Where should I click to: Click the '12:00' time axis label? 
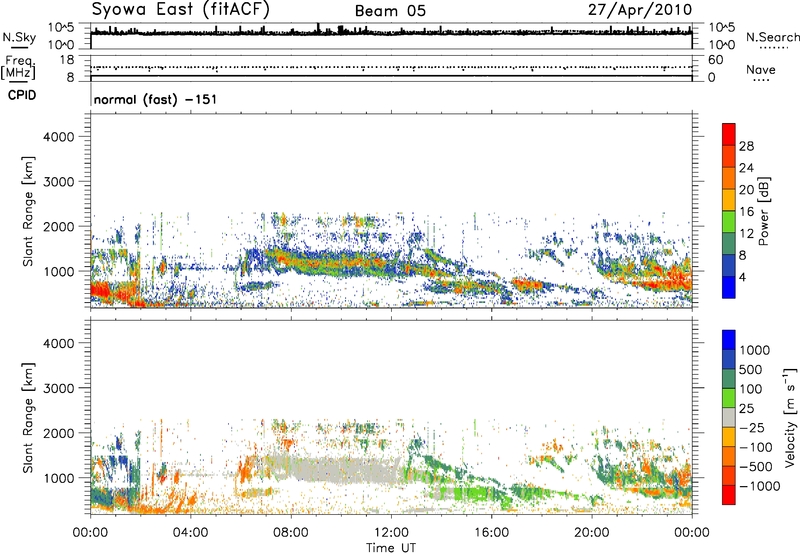click(x=391, y=533)
